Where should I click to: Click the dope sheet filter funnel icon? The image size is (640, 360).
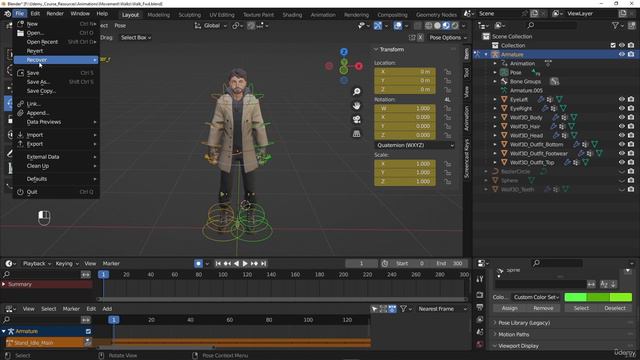point(403,309)
